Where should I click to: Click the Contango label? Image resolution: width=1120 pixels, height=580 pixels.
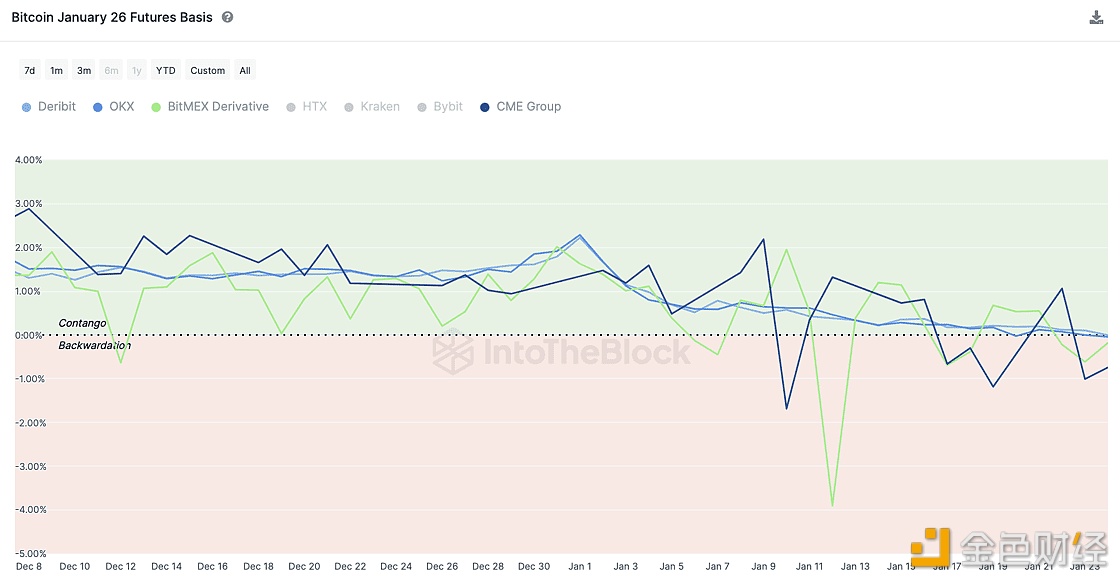click(82, 324)
